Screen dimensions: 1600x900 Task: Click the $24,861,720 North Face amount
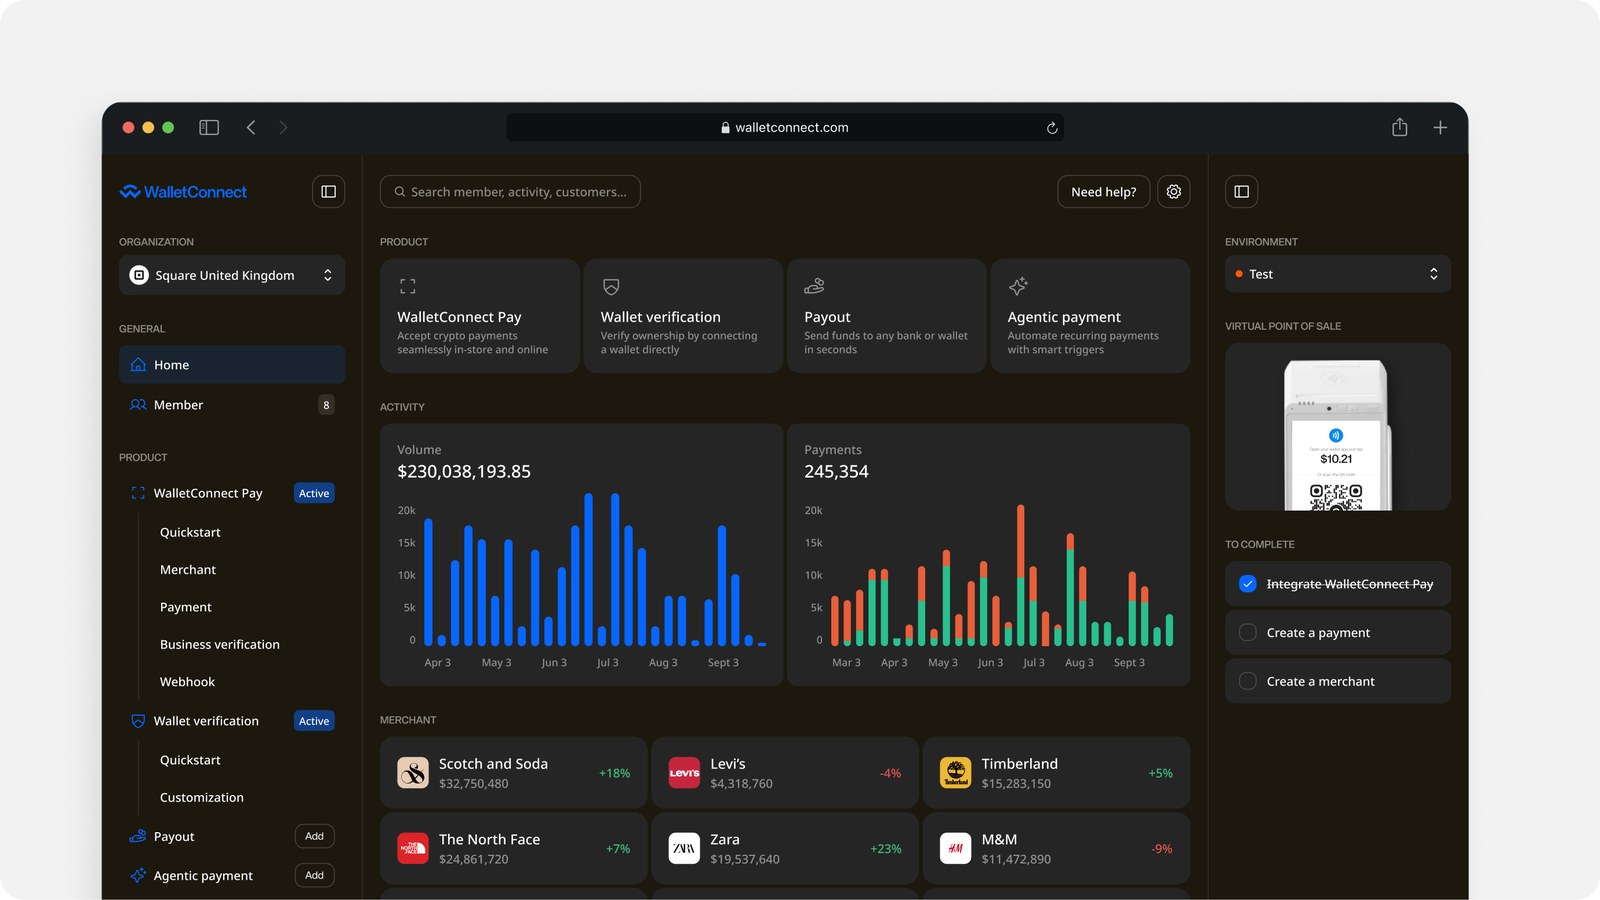pyautogui.click(x=474, y=859)
